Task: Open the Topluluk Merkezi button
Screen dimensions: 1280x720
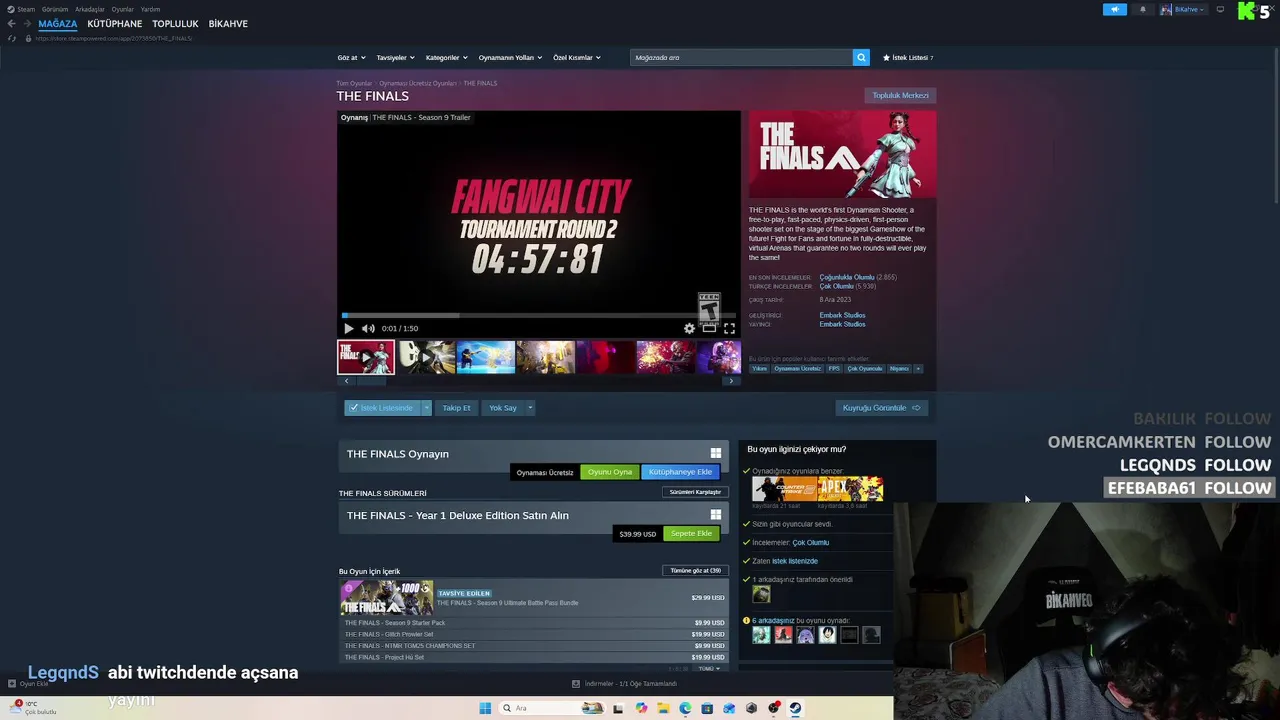Action: coord(900,96)
